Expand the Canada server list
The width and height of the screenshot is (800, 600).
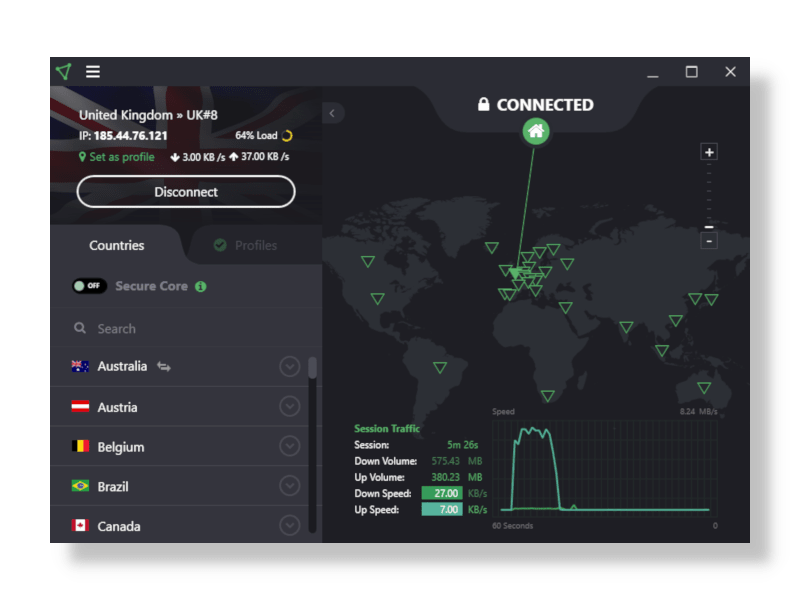[x=289, y=525]
